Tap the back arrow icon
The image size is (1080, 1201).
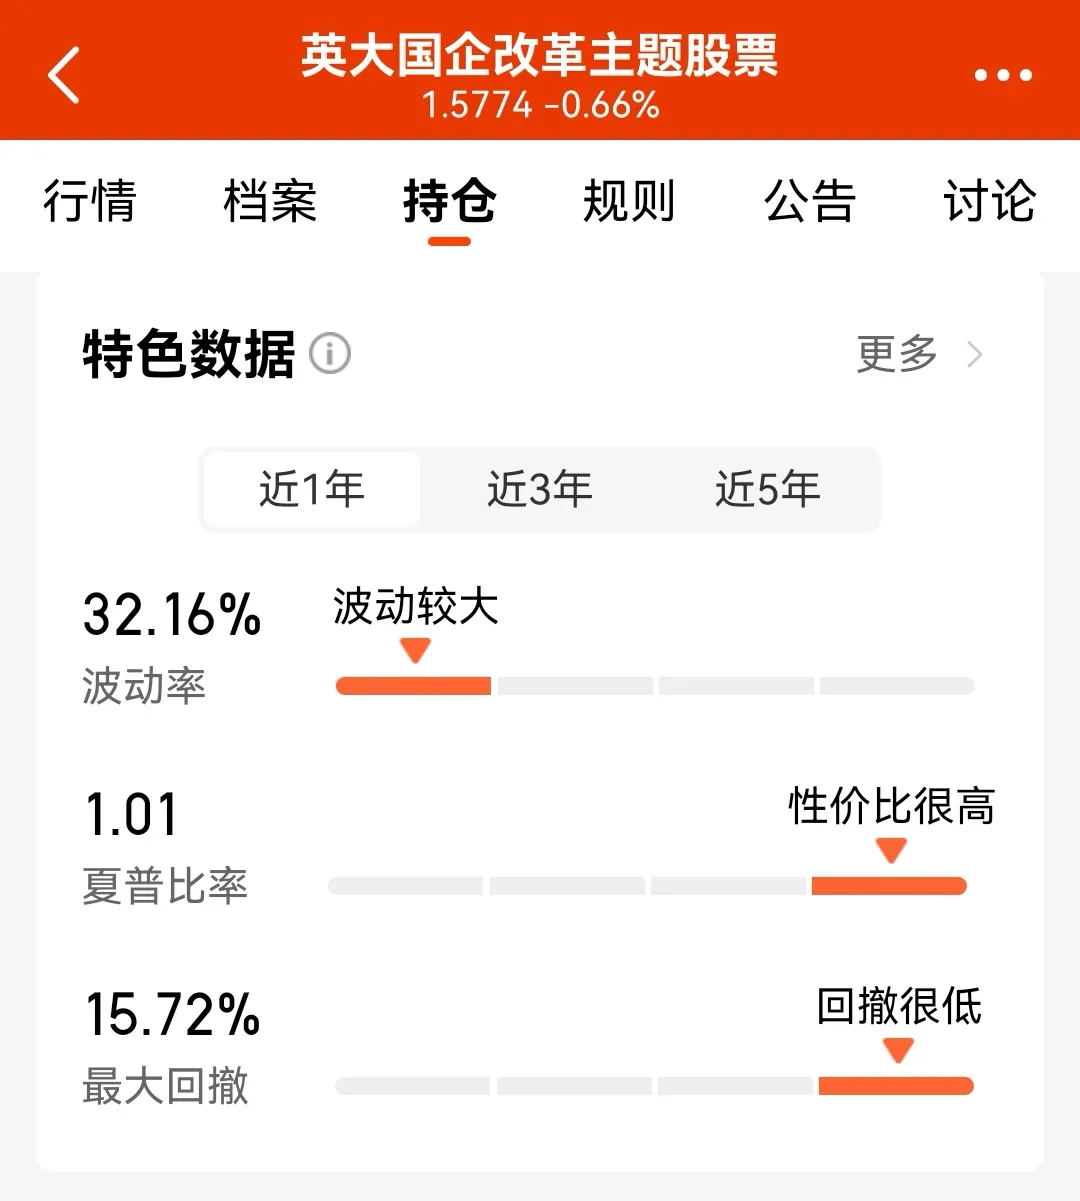(x=64, y=75)
